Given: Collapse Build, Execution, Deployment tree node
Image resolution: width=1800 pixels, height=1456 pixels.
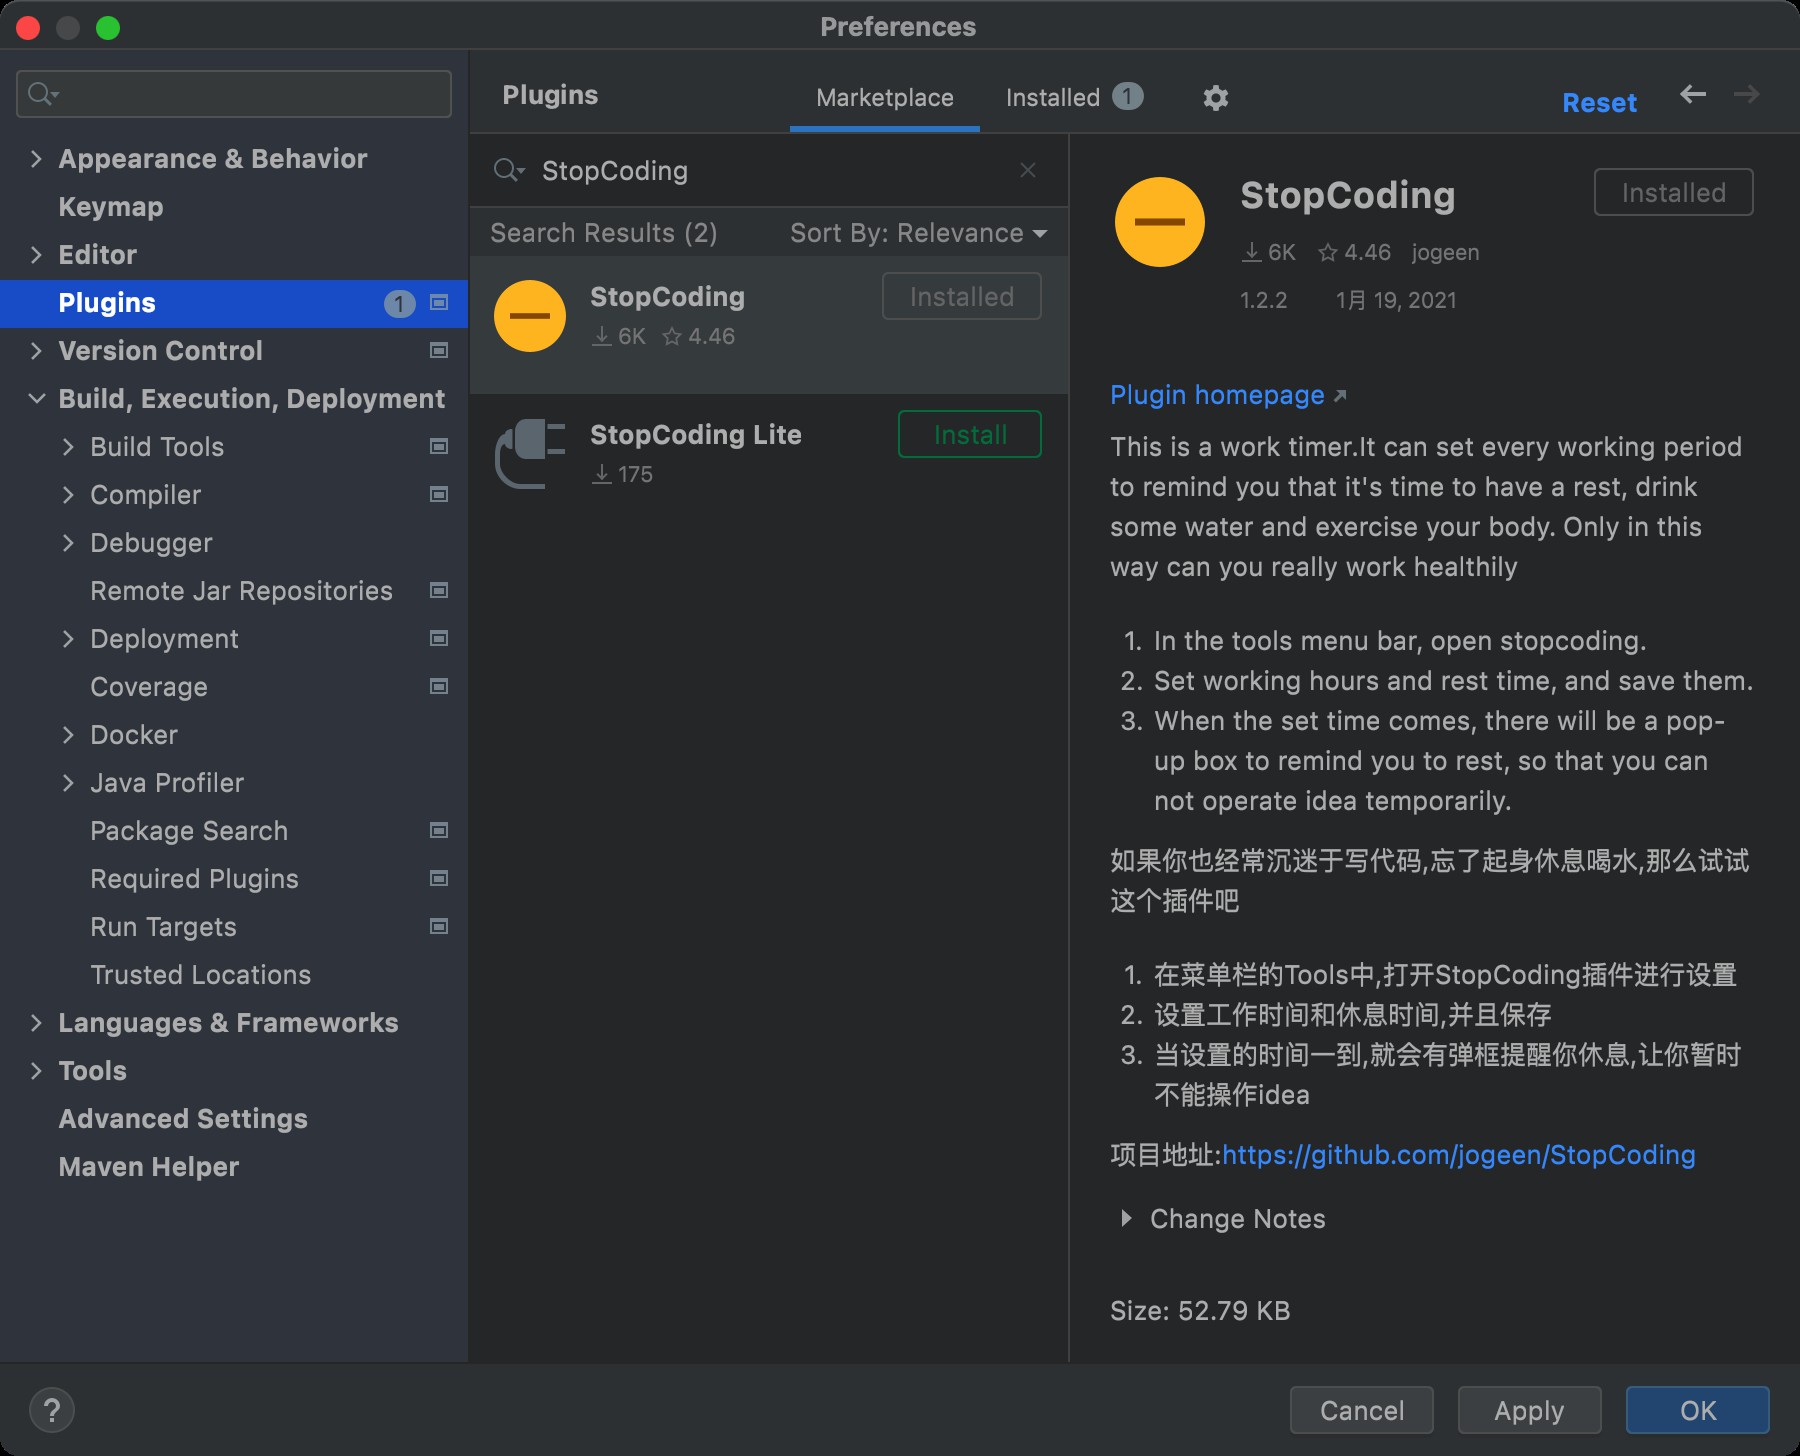Looking at the screenshot, I should [x=37, y=399].
